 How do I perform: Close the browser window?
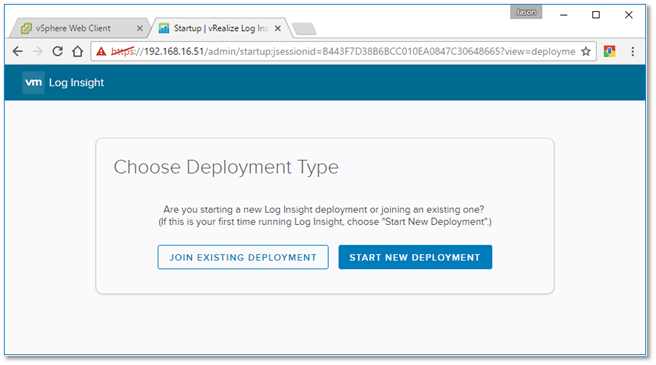pyautogui.click(x=628, y=15)
